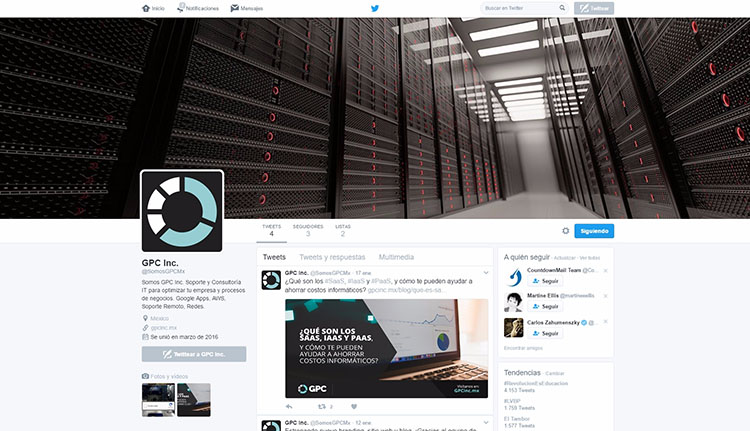Expand the 17 ene tweet options chevron
Image resolution: width=750 pixels, height=431 pixels.
pos(486,273)
